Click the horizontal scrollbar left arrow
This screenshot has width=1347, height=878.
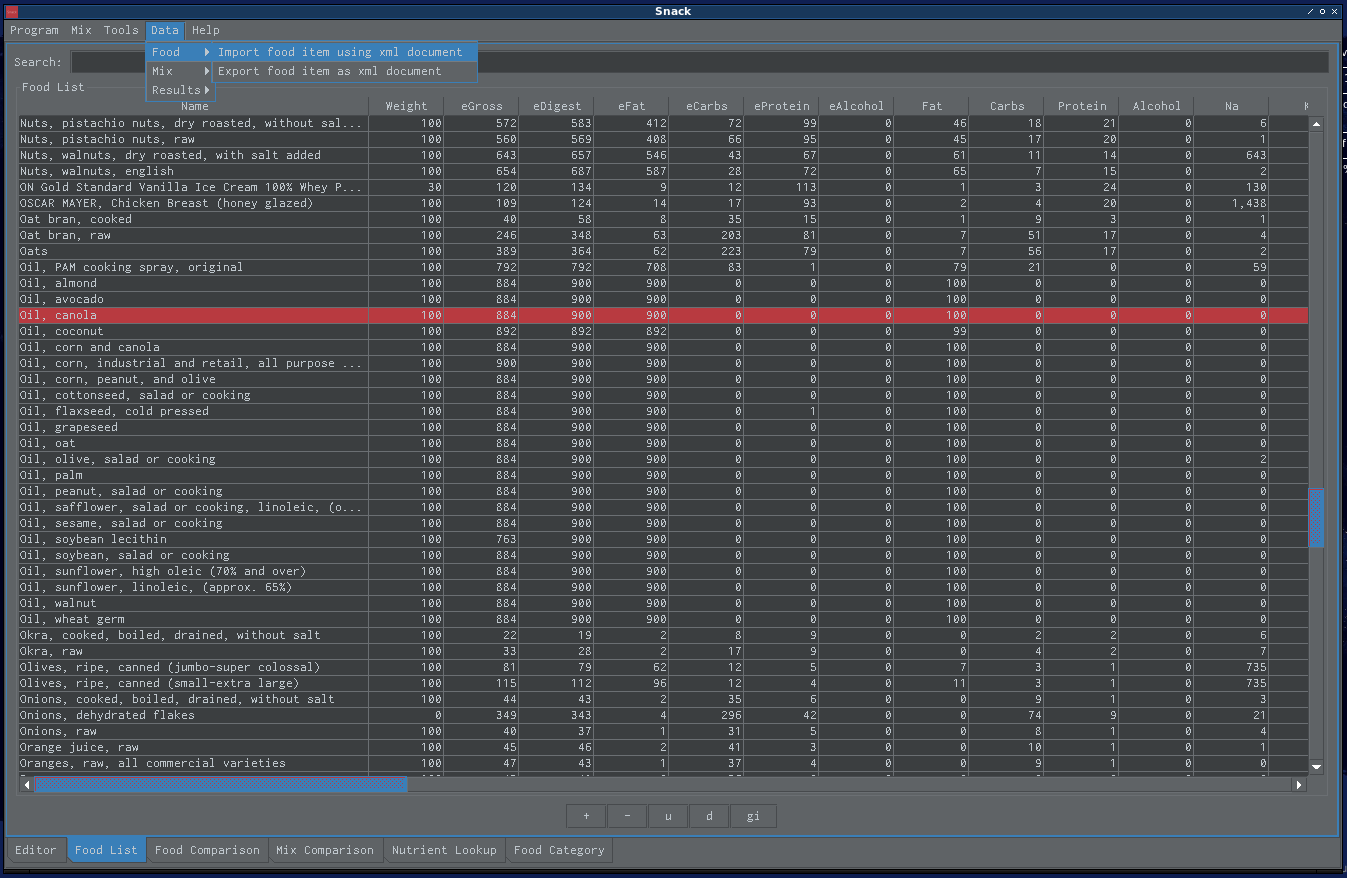point(27,785)
